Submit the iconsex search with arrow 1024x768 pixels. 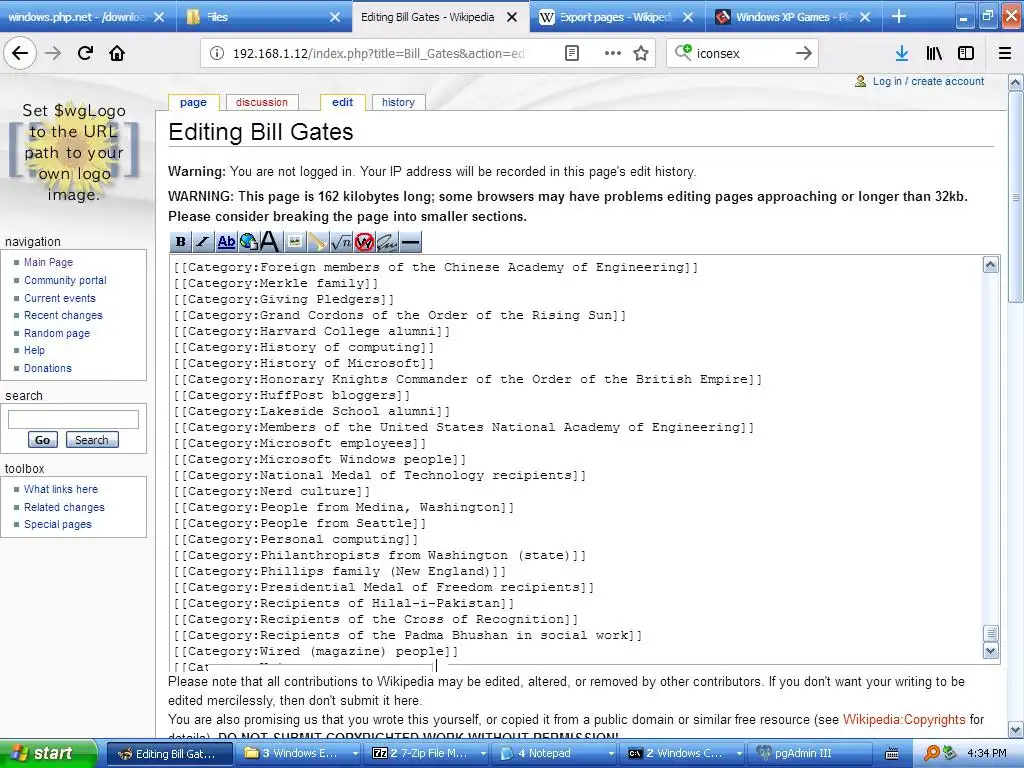pos(804,53)
